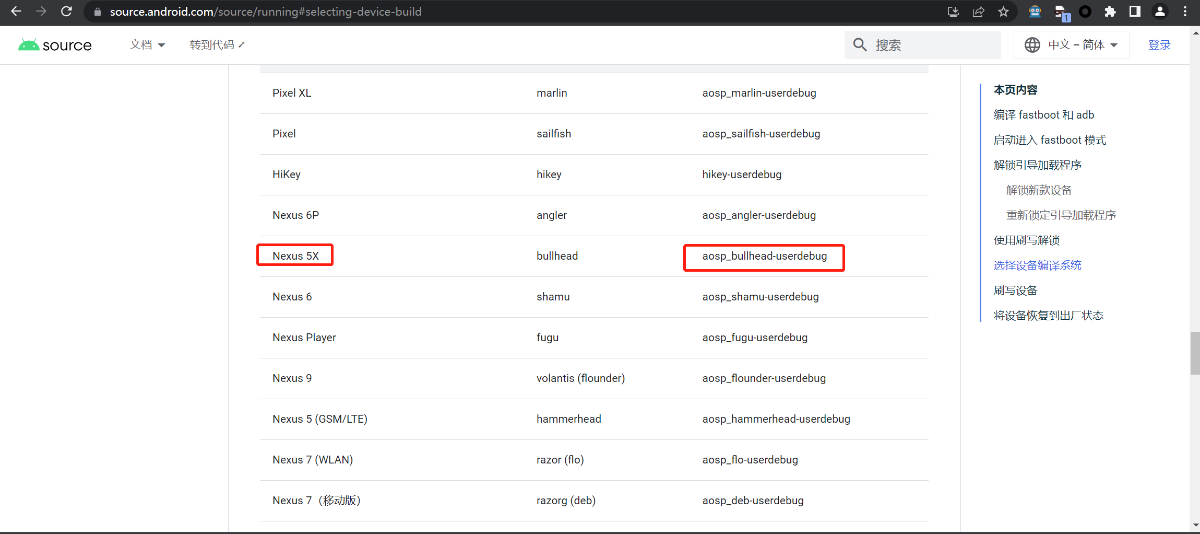This screenshot has height=534, width=1200.
Task: Click the install/download page icon
Action: coord(953,12)
